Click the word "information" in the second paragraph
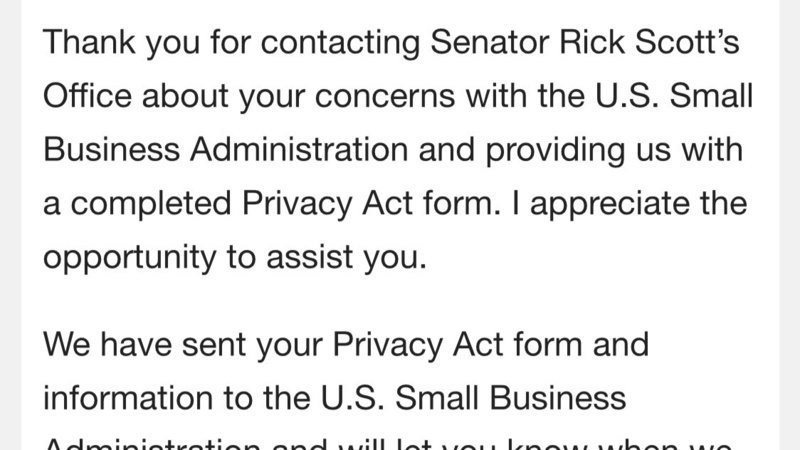 tap(128, 398)
